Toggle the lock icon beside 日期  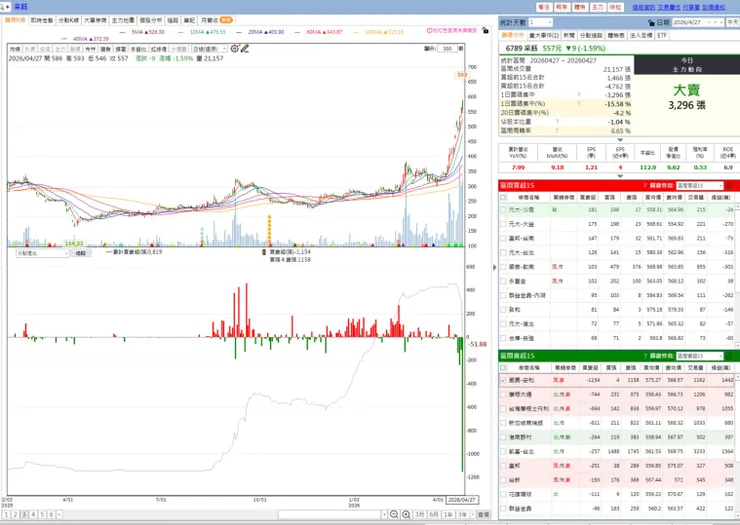(651, 23)
